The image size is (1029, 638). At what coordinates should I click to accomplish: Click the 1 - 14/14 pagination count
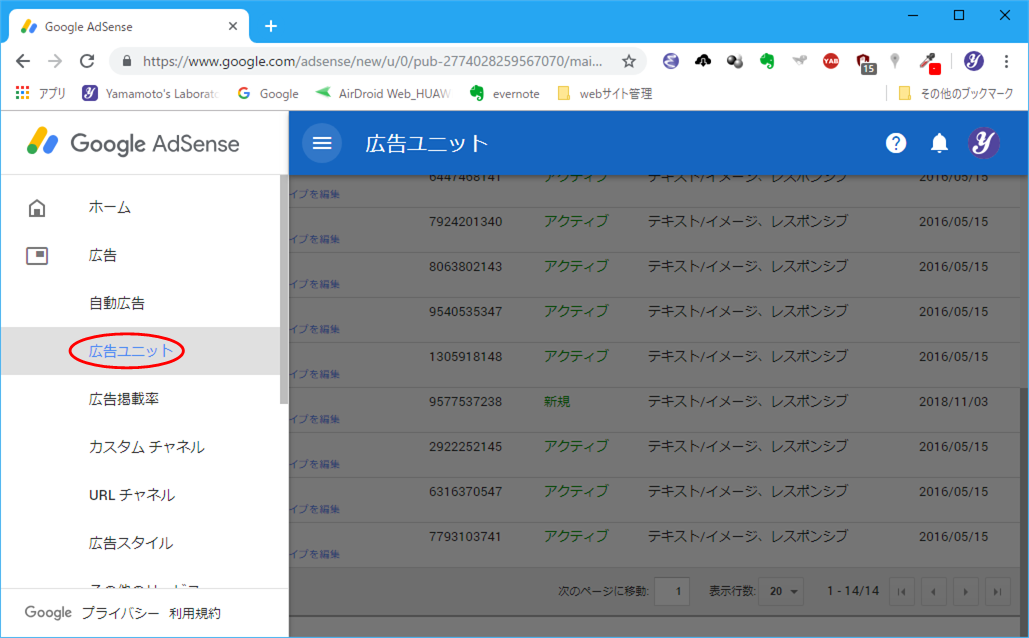point(852,591)
